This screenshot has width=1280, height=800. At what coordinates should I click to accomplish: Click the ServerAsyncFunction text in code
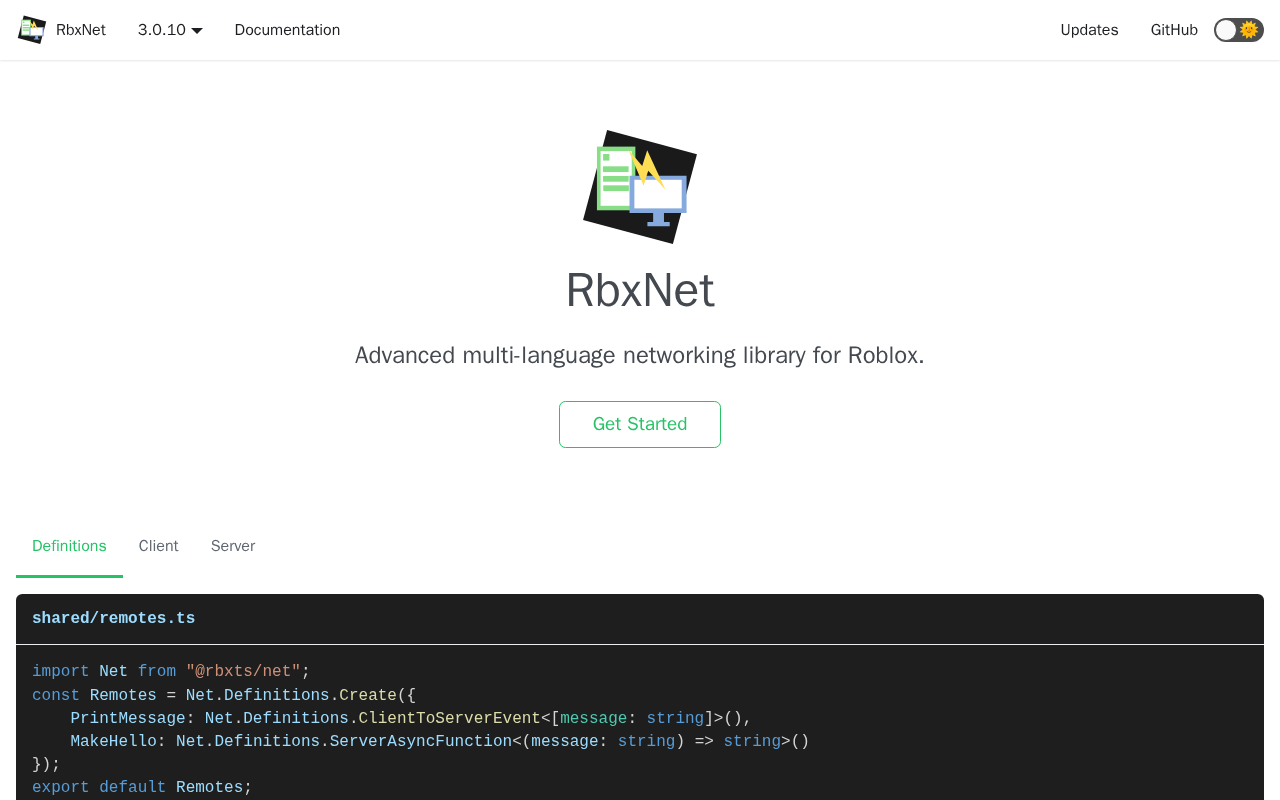[421, 741]
